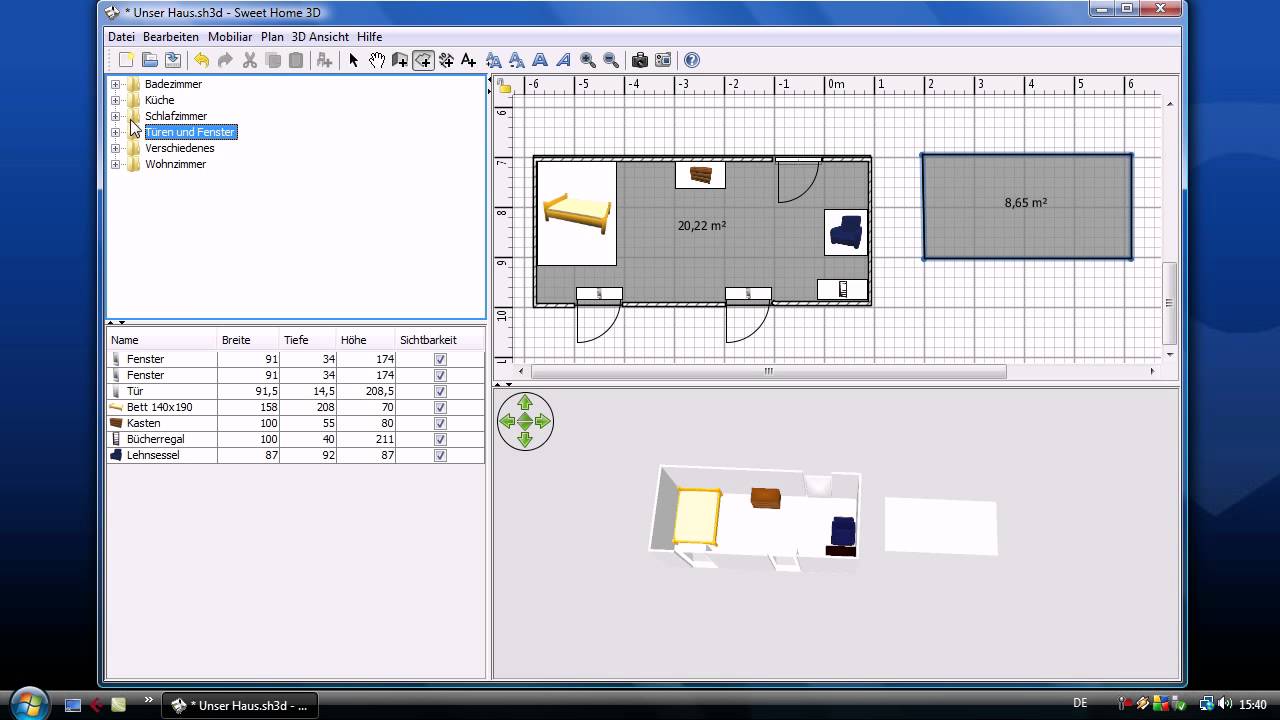Undo the last action
The height and width of the screenshot is (720, 1280).
(202, 60)
